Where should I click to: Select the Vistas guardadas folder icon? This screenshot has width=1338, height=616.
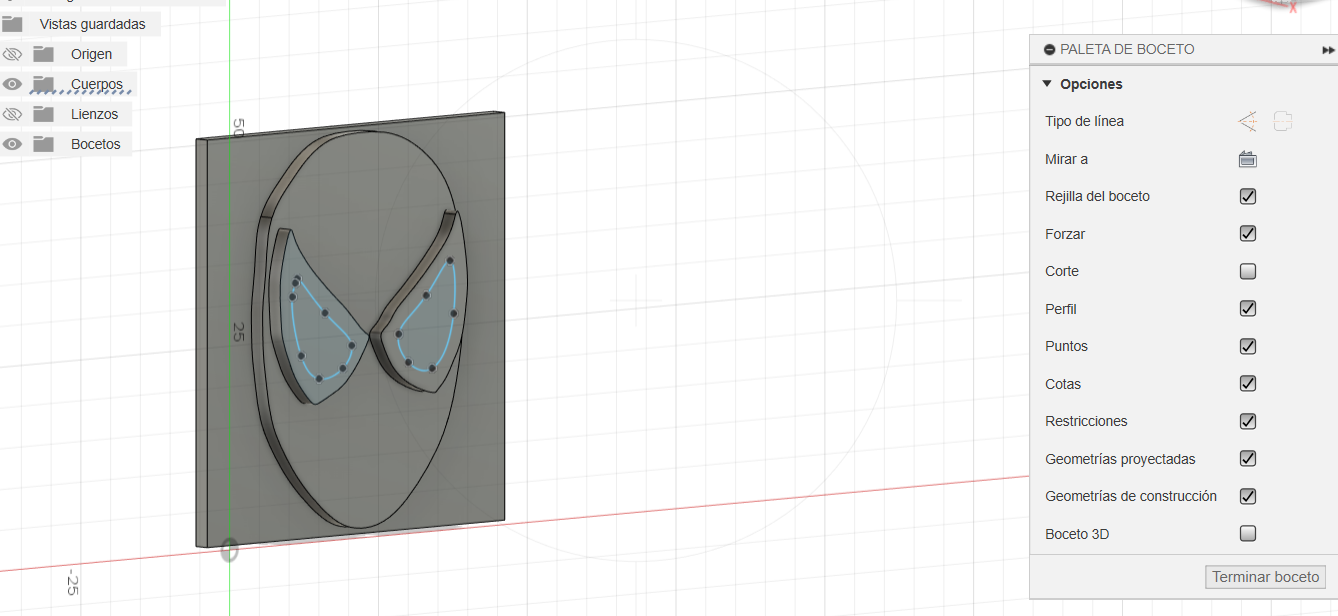pos(12,23)
